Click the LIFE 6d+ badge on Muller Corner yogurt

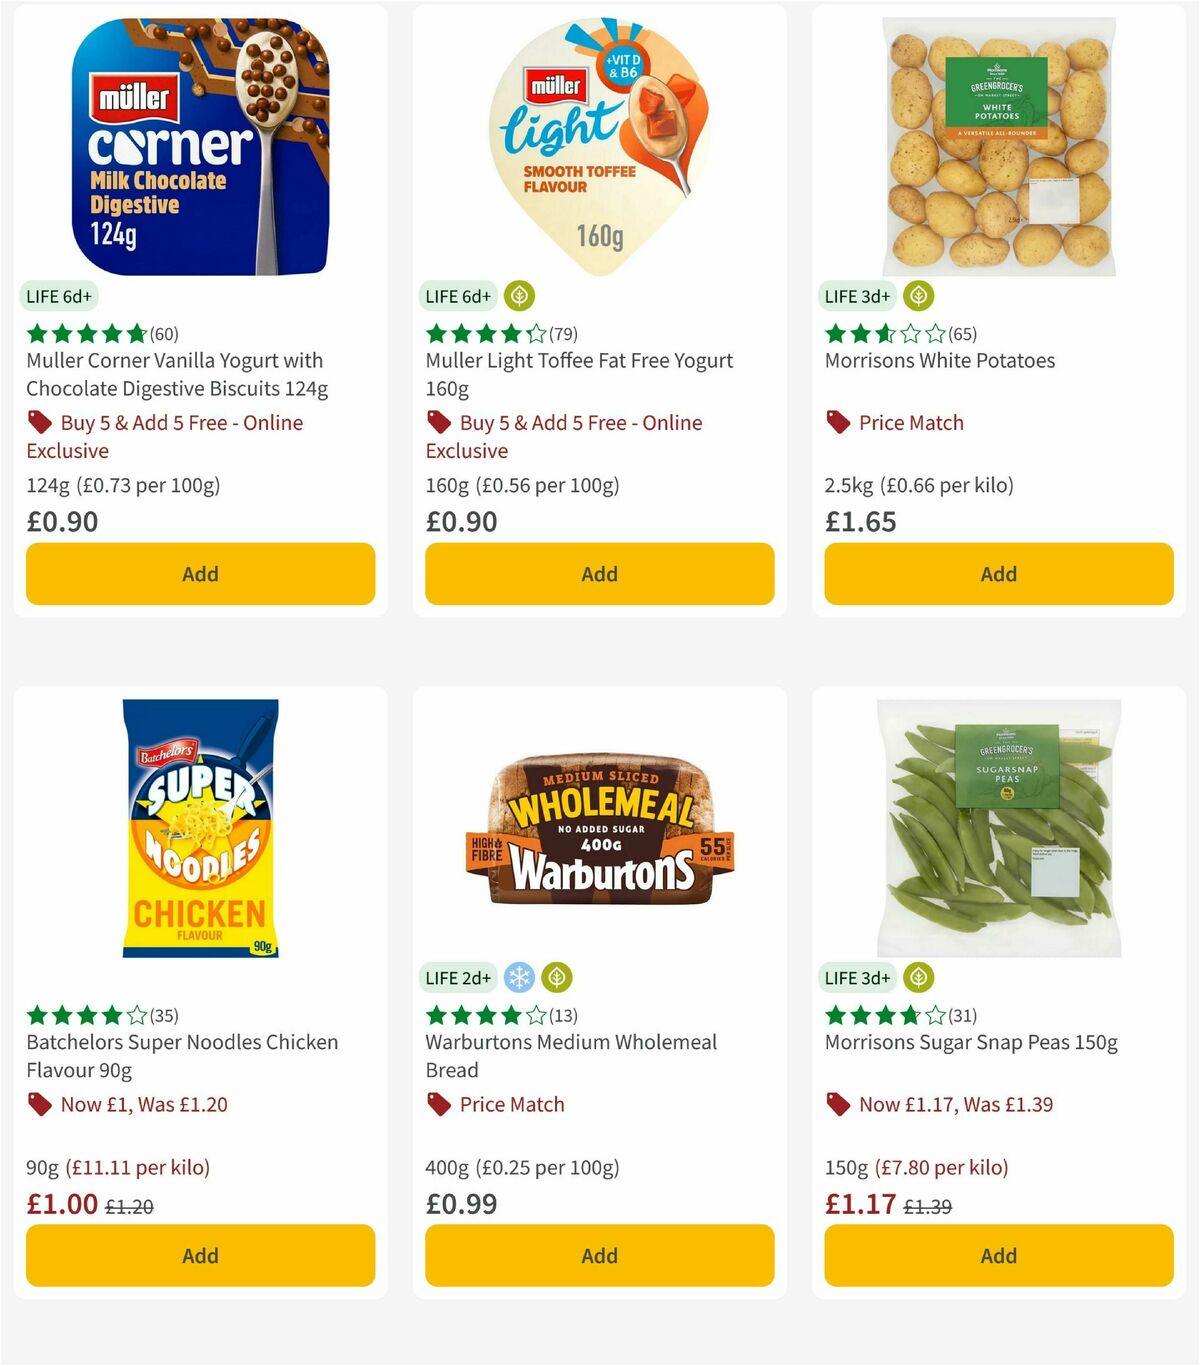point(58,296)
